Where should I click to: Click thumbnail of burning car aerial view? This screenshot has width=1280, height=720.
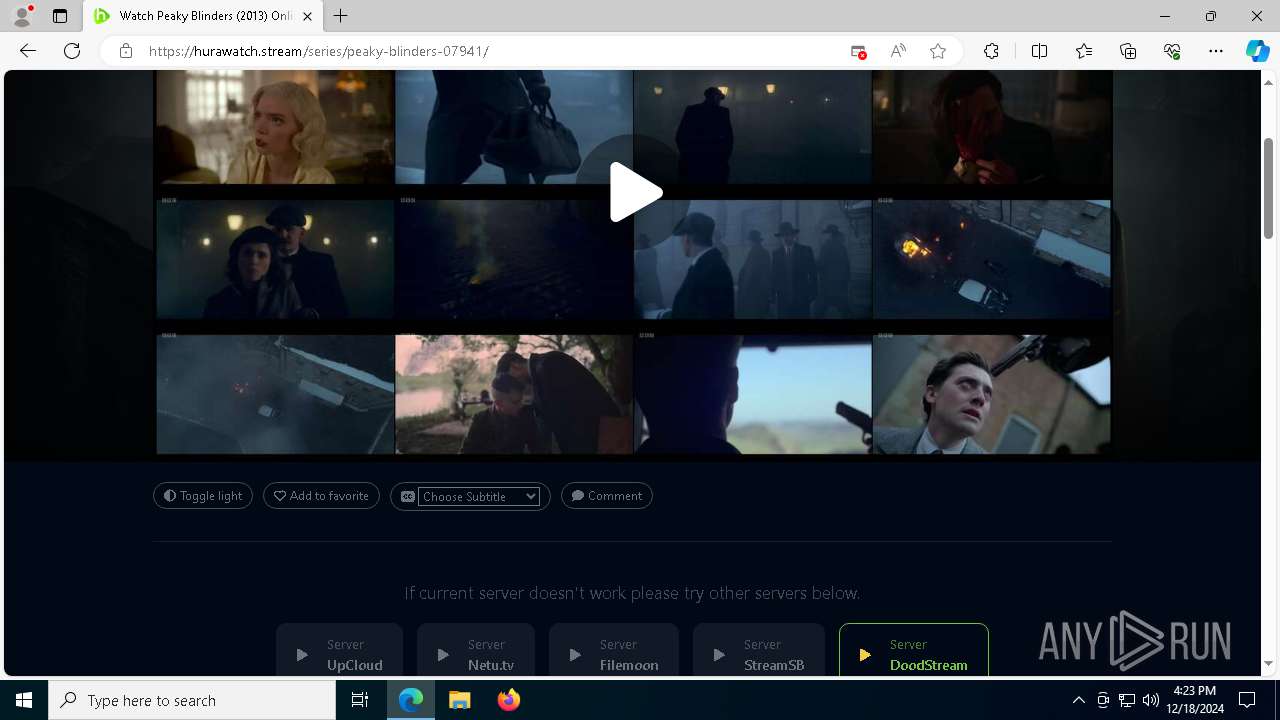click(991, 258)
